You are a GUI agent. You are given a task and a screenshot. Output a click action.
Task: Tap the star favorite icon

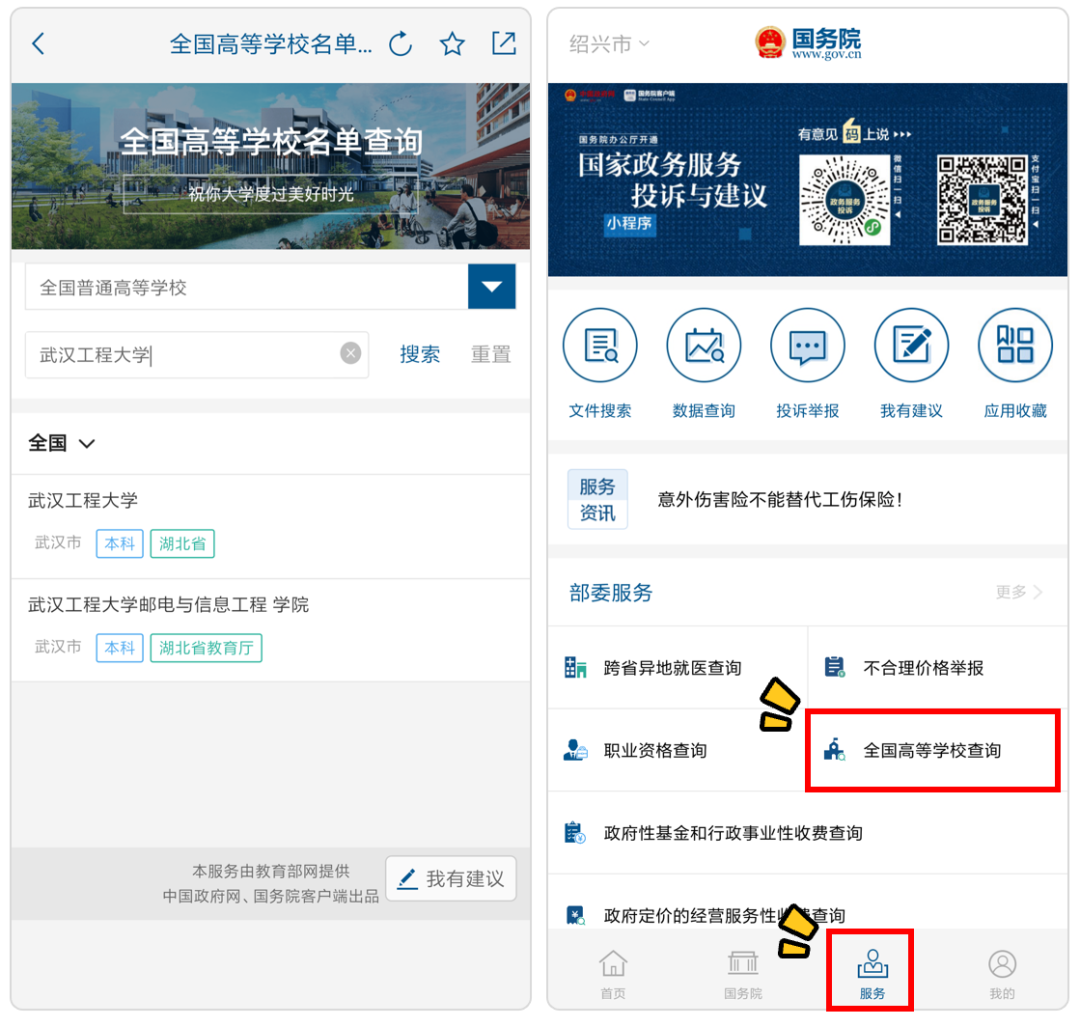click(452, 44)
